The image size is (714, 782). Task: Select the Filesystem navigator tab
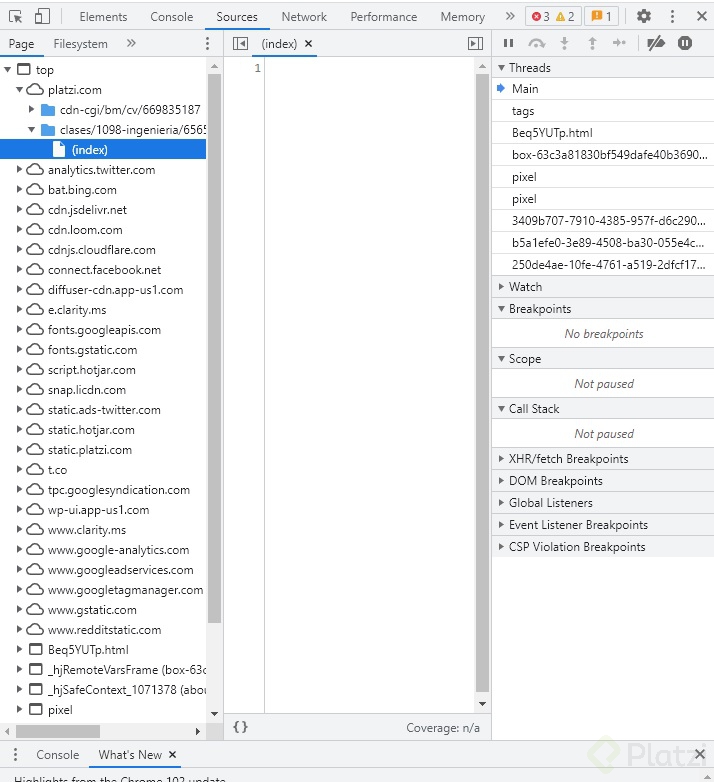pyautogui.click(x=80, y=43)
